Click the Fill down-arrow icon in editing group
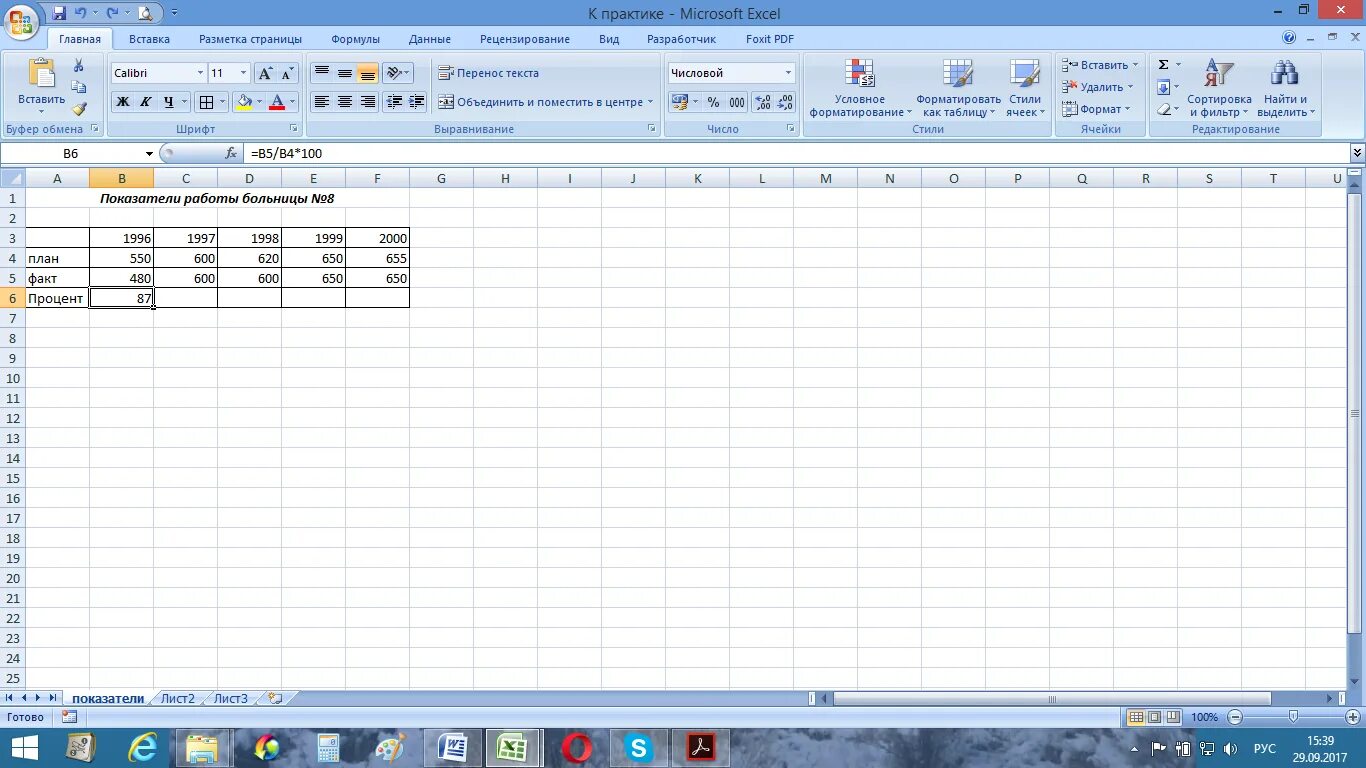The height and width of the screenshot is (768, 1366). (x=1163, y=87)
